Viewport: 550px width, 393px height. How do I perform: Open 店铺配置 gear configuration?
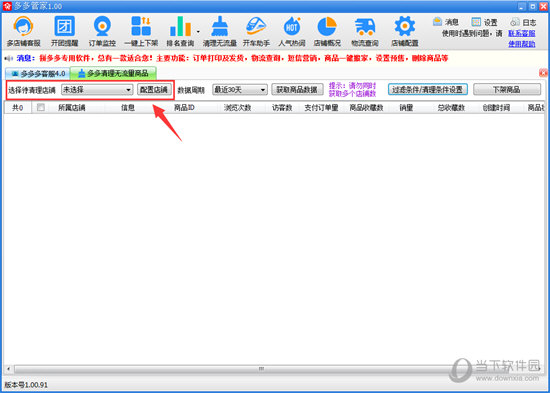pos(405,32)
